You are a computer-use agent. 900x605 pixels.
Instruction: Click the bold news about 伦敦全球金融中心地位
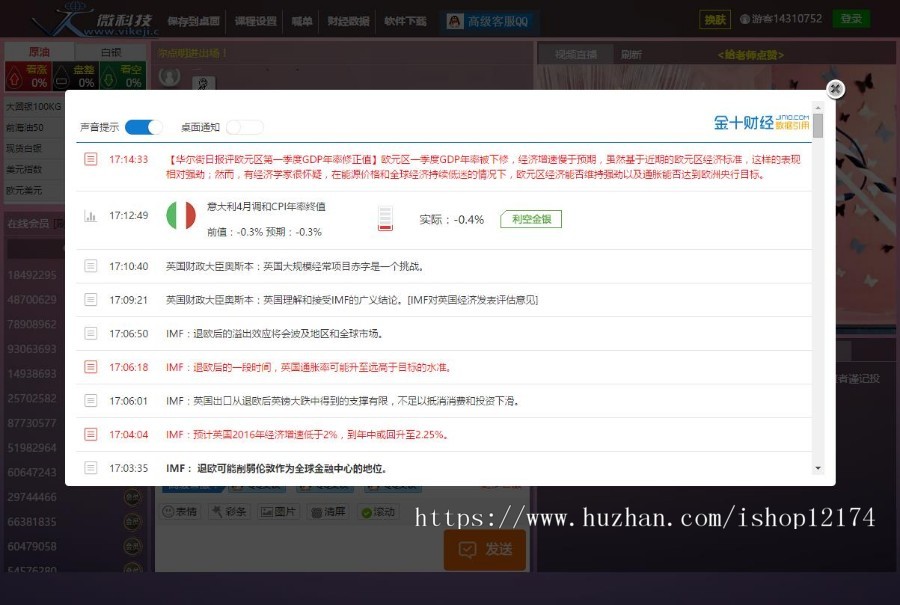coord(276,468)
